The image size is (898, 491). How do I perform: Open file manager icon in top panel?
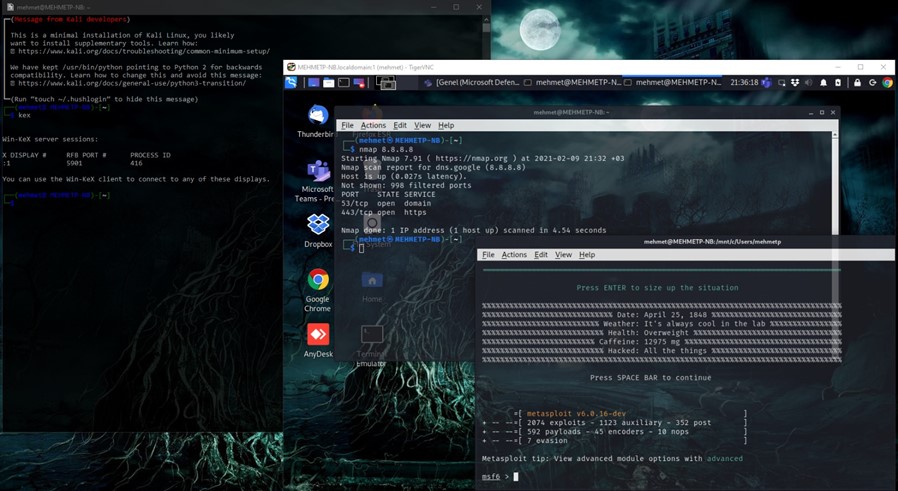(x=328, y=83)
